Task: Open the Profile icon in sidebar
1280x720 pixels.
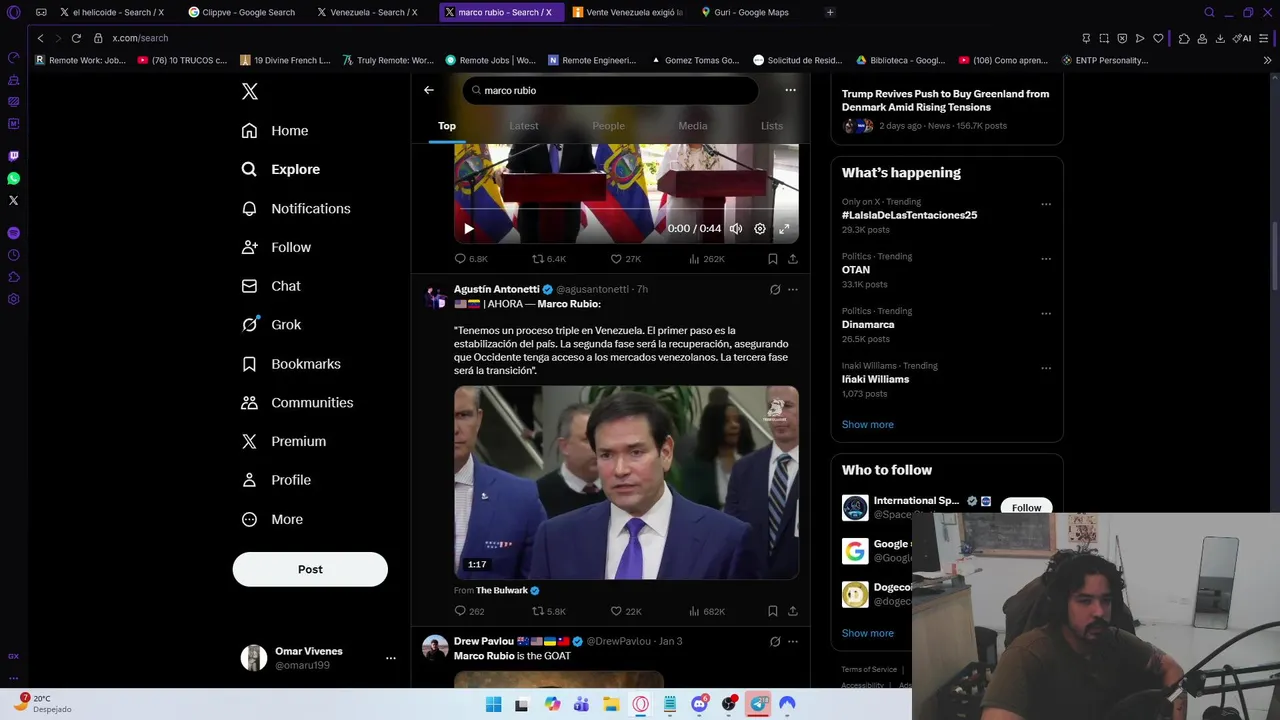Action: click(x=250, y=480)
